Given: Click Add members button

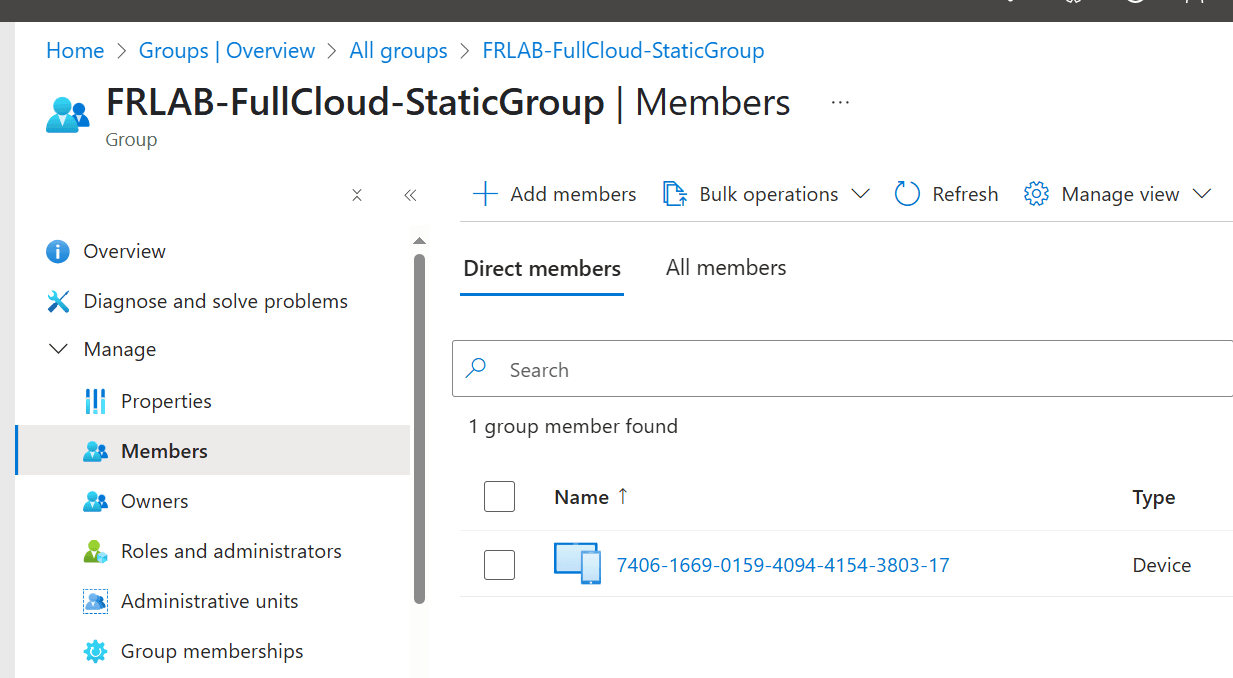Looking at the screenshot, I should pos(555,194).
